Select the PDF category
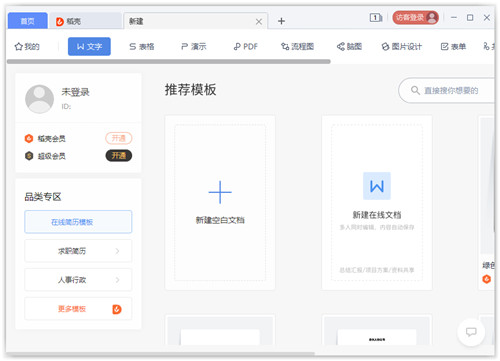This screenshot has height=361, width=500. point(246,46)
